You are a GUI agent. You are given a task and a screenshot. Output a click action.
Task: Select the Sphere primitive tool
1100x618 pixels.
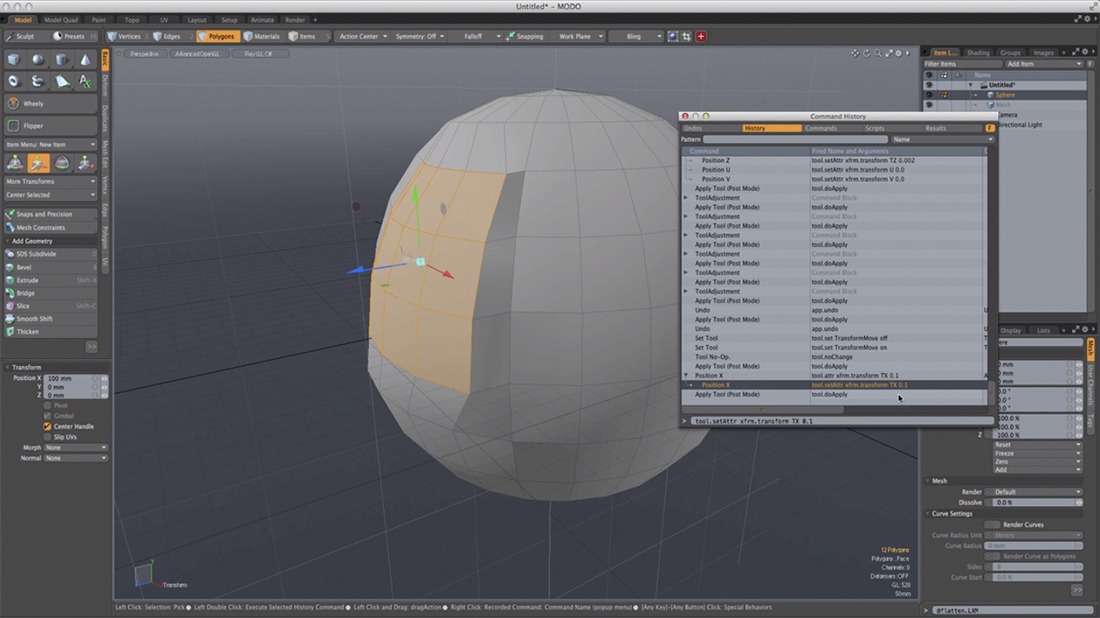pyautogui.click(x=38, y=60)
